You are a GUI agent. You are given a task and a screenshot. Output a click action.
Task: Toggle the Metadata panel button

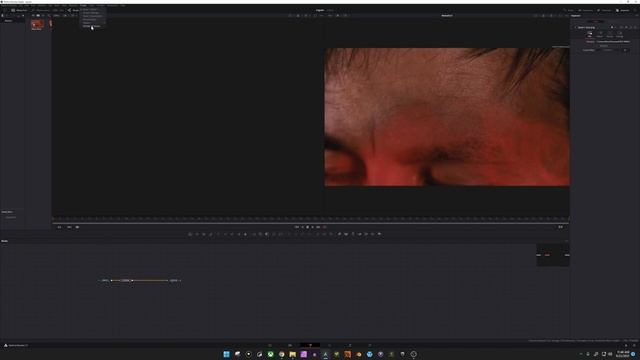[x=604, y=10]
